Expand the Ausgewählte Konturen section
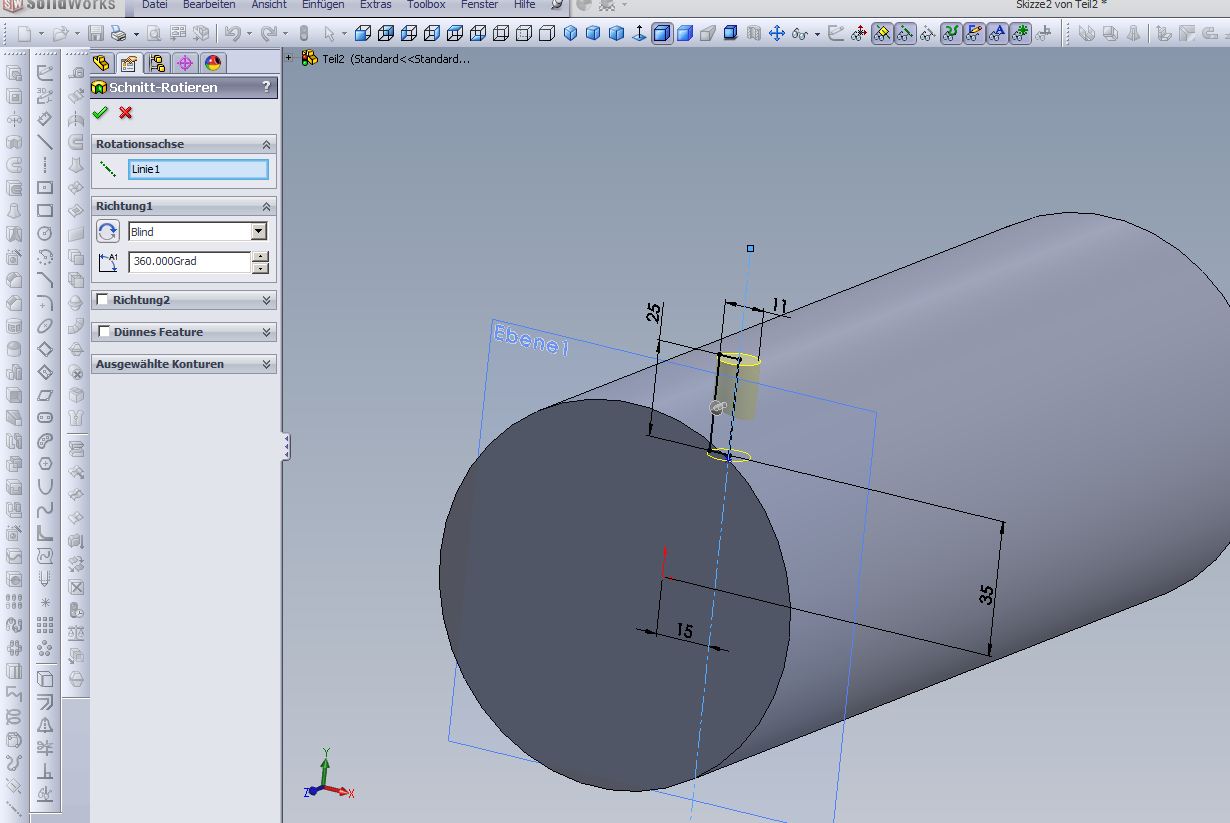 [267, 364]
